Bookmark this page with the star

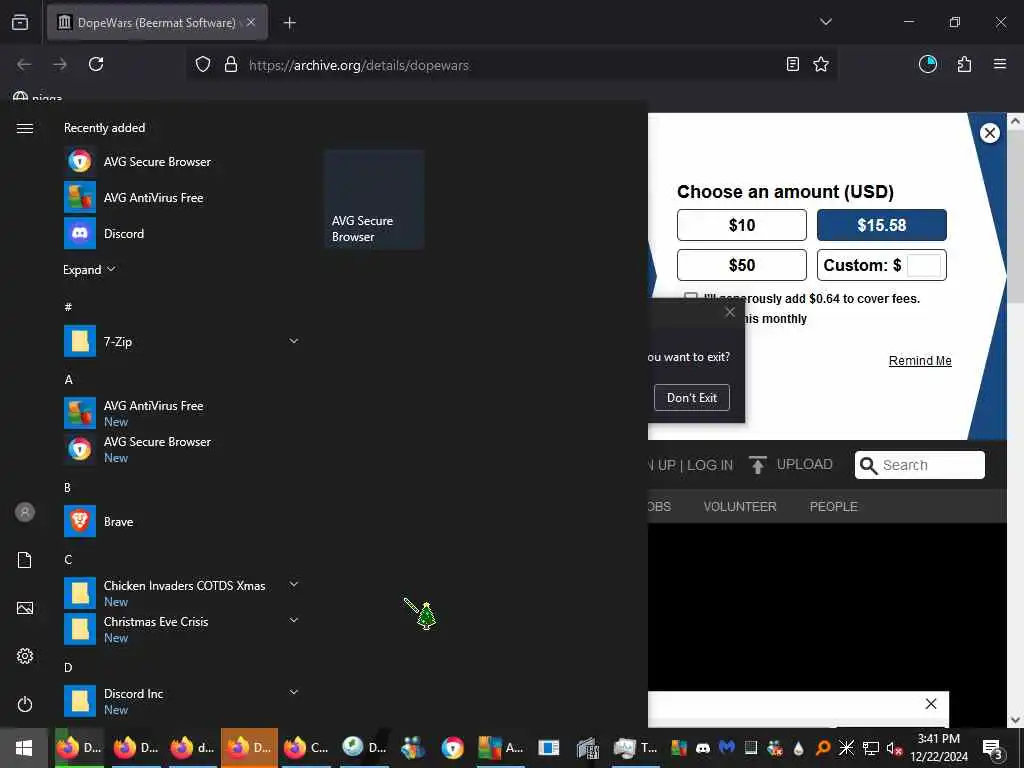tap(821, 64)
